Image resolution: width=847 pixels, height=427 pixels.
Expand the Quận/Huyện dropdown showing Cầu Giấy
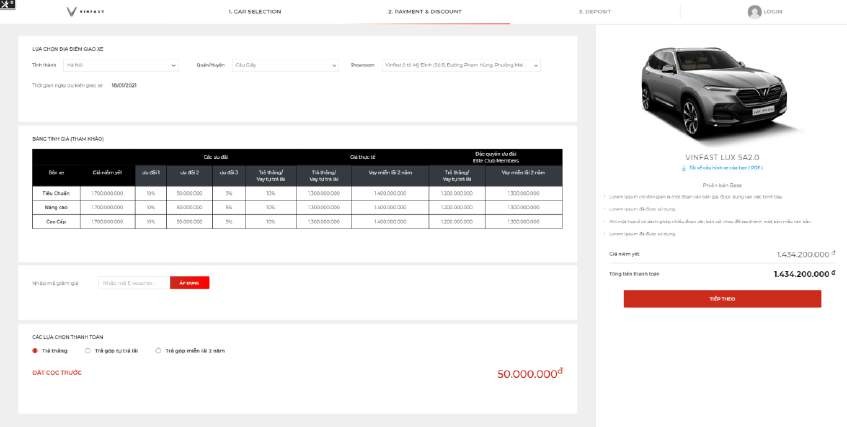[x=285, y=65]
